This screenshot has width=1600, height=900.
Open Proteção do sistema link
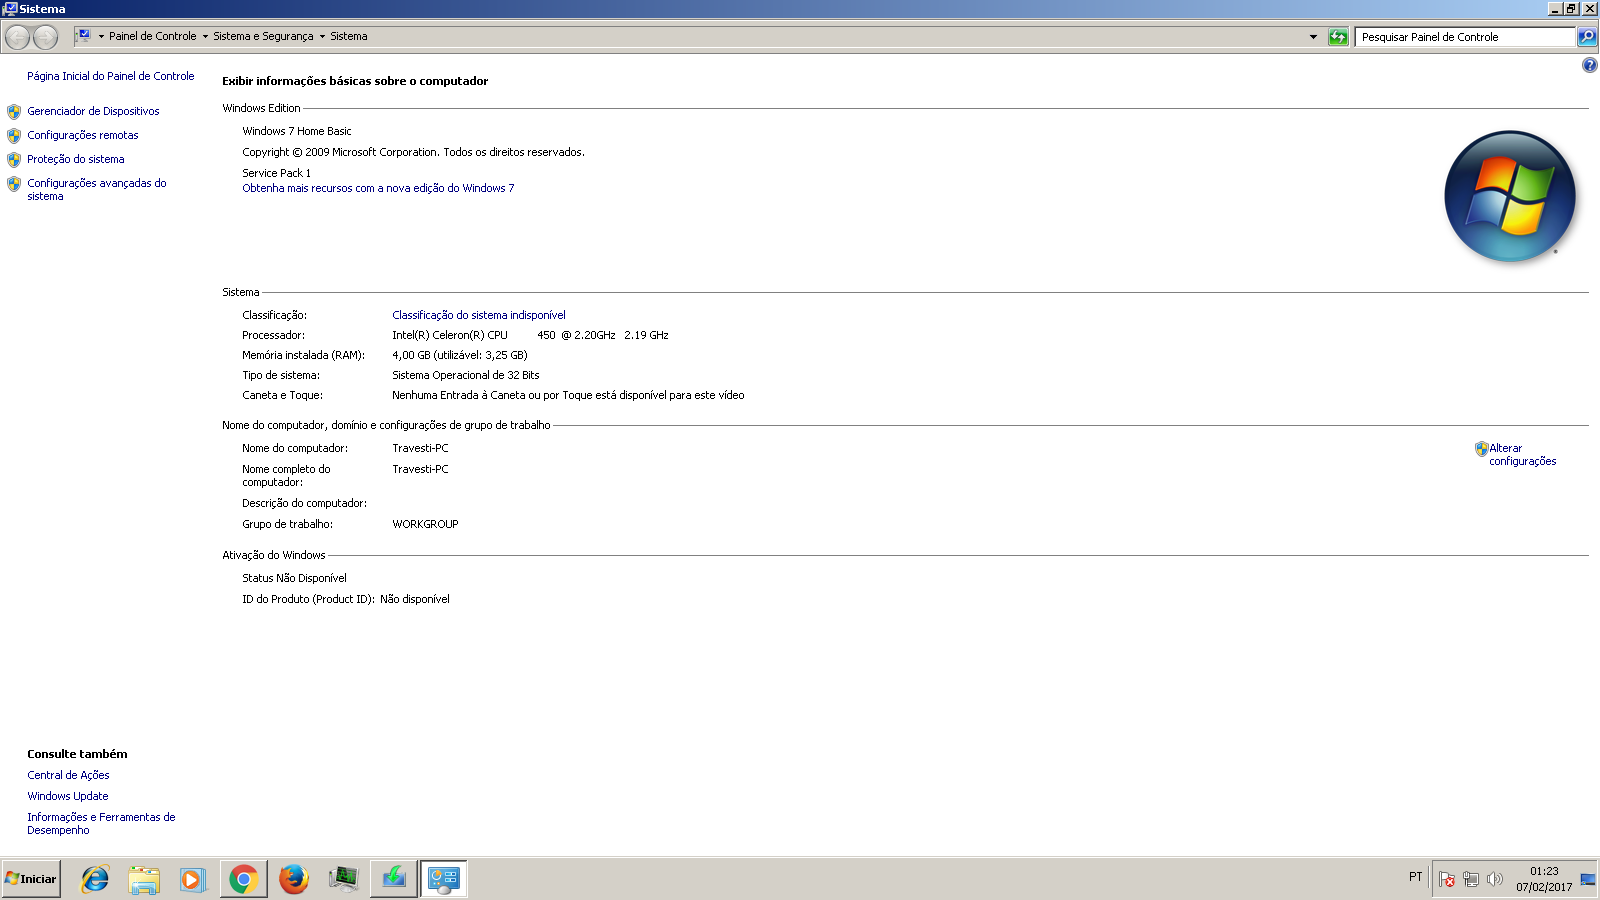[x=76, y=159]
